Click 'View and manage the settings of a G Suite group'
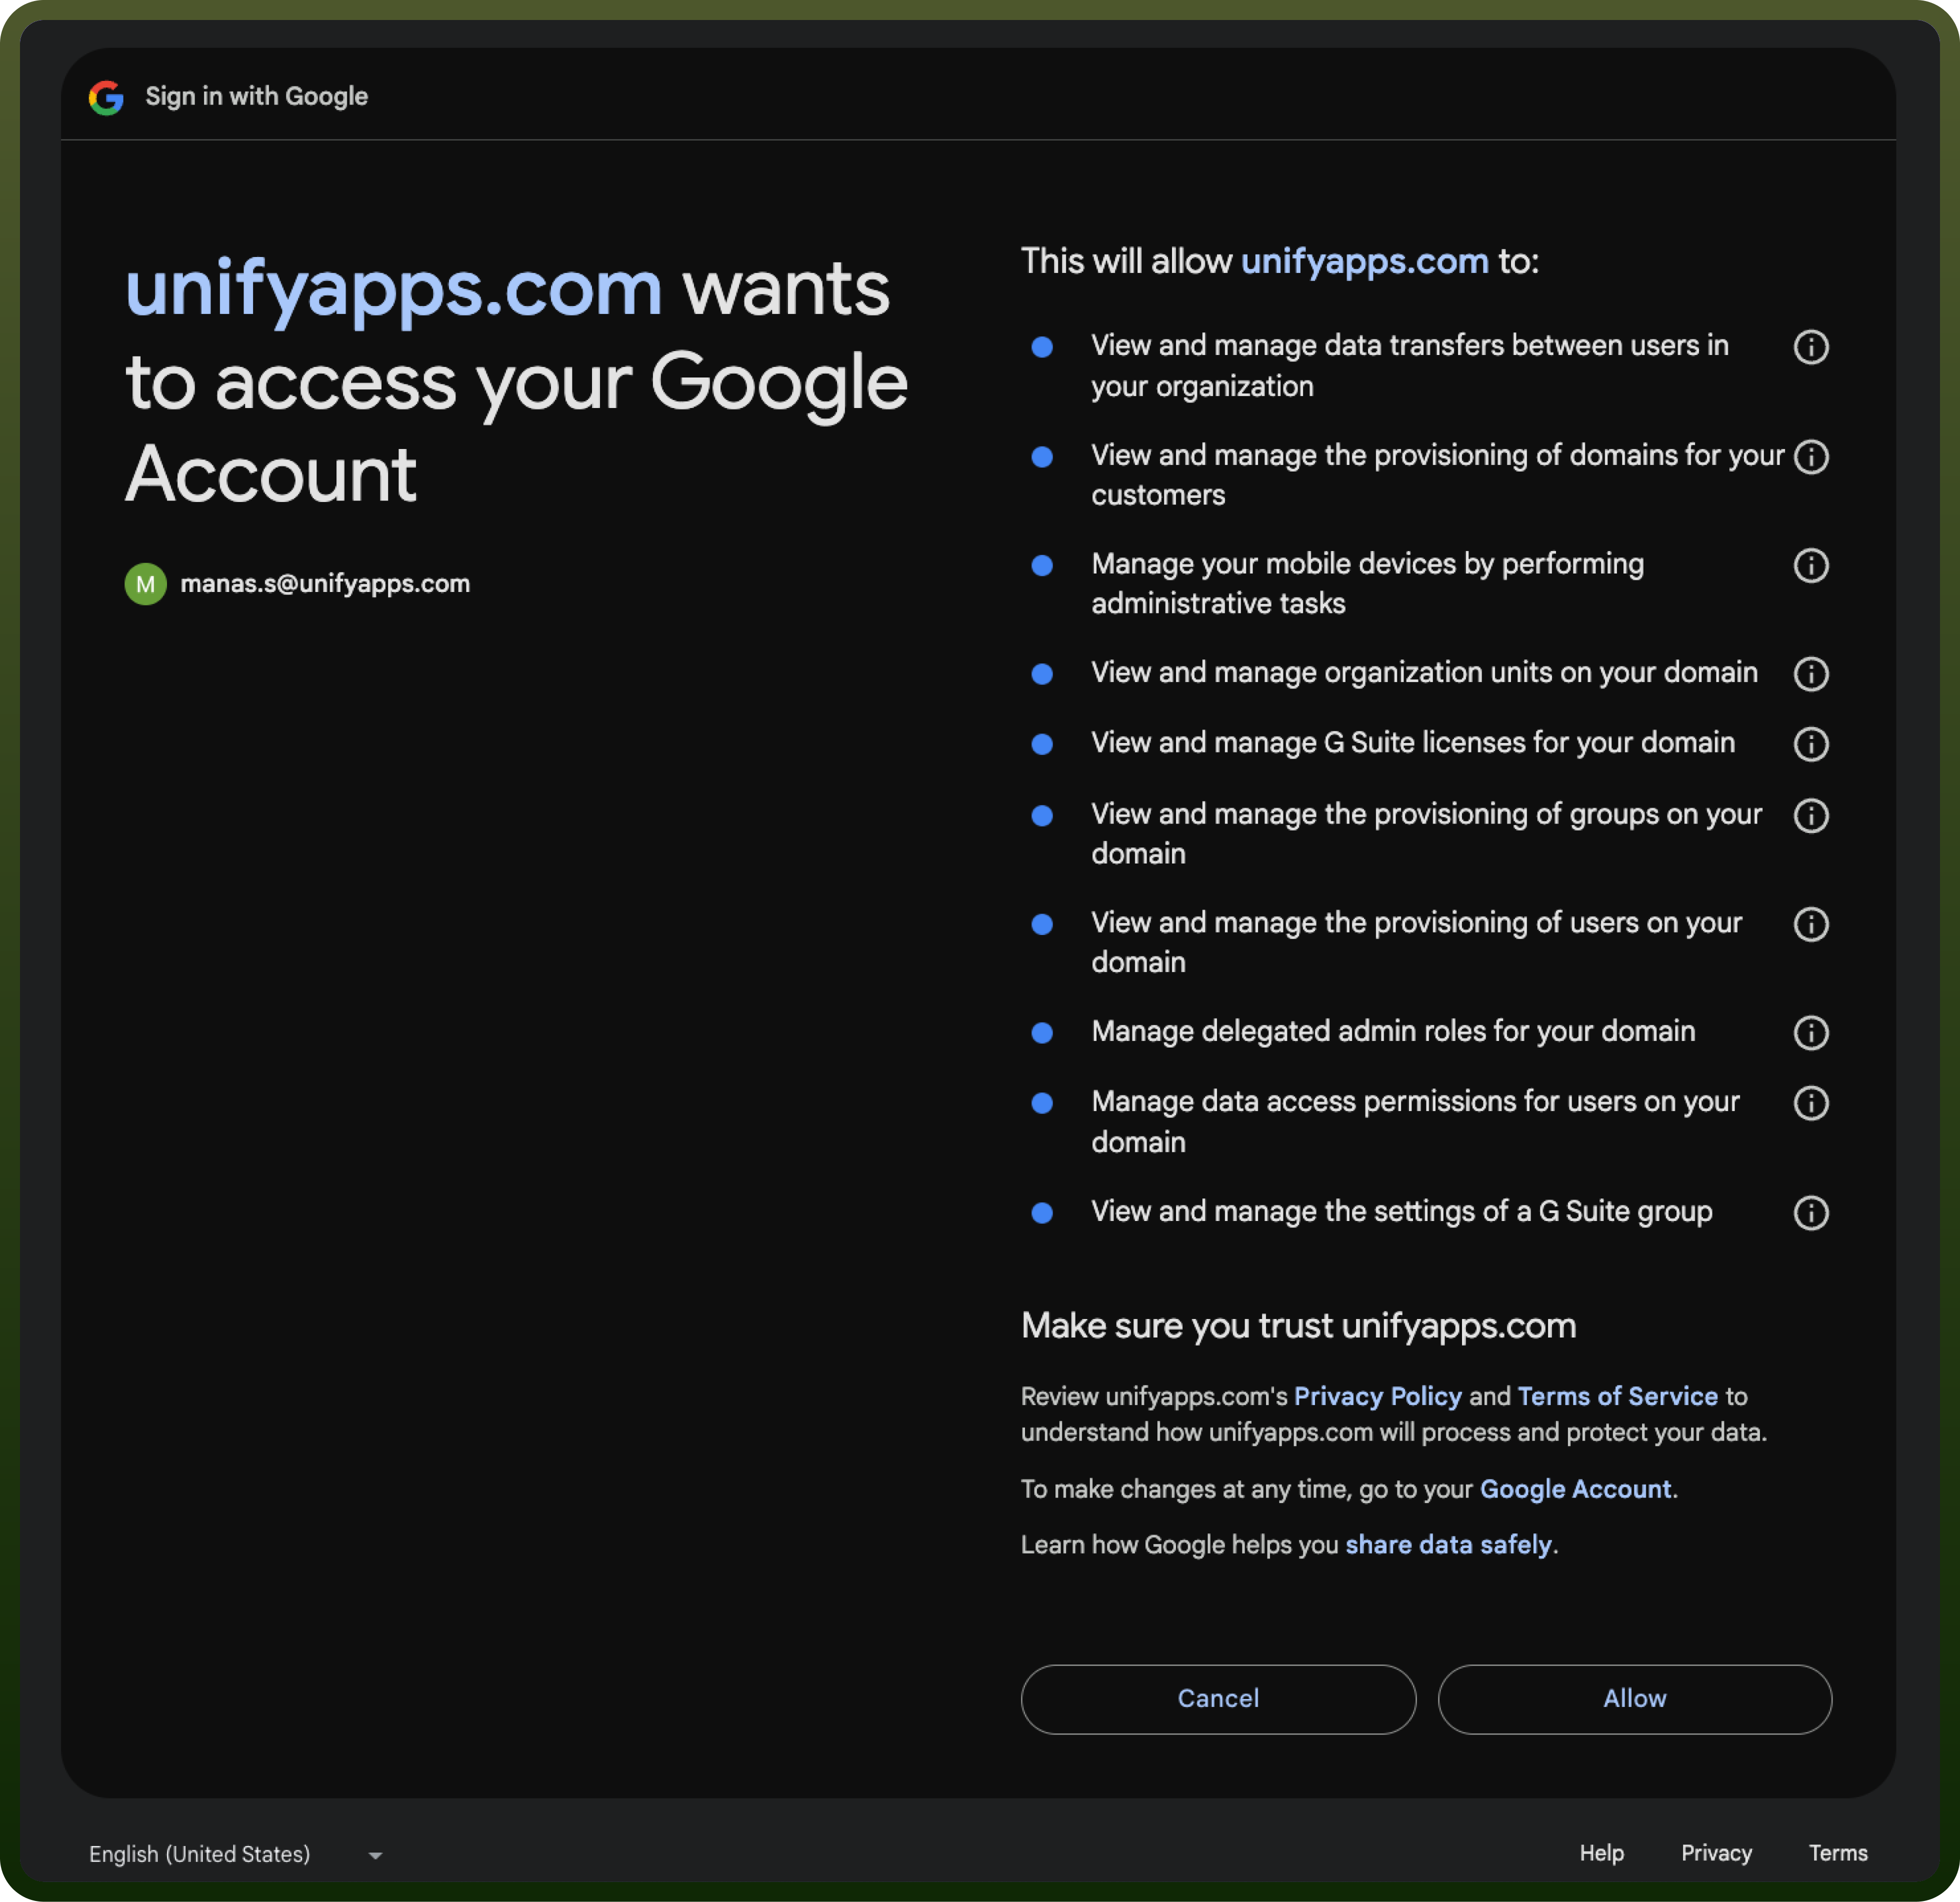Screen dimensions: 1960x1902 tap(1402, 1211)
